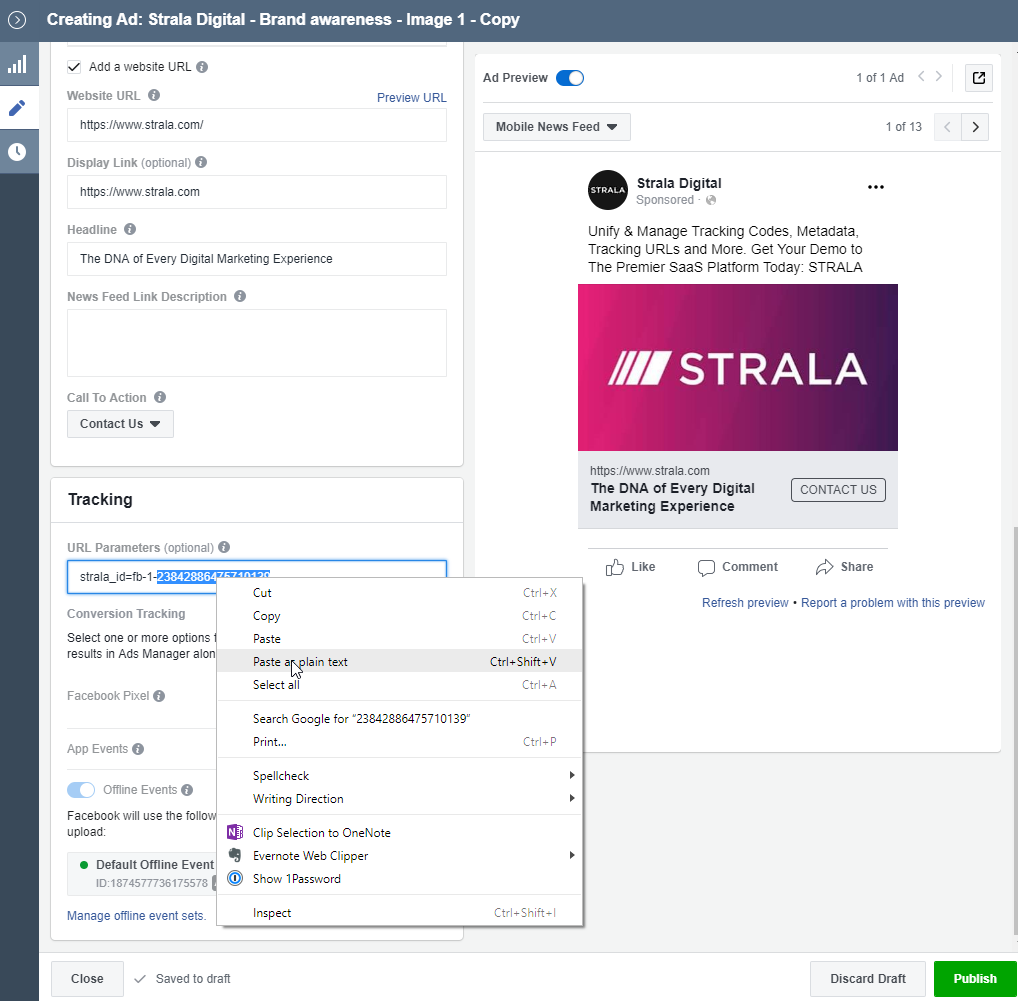Click the Preview URL link
The width and height of the screenshot is (1018, 1001).
coord(412,97)
